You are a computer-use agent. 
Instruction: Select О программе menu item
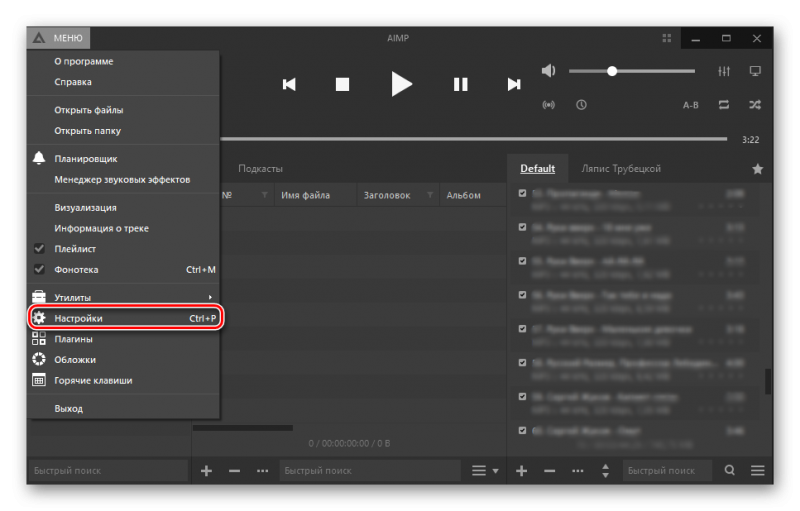click(123, 61)
